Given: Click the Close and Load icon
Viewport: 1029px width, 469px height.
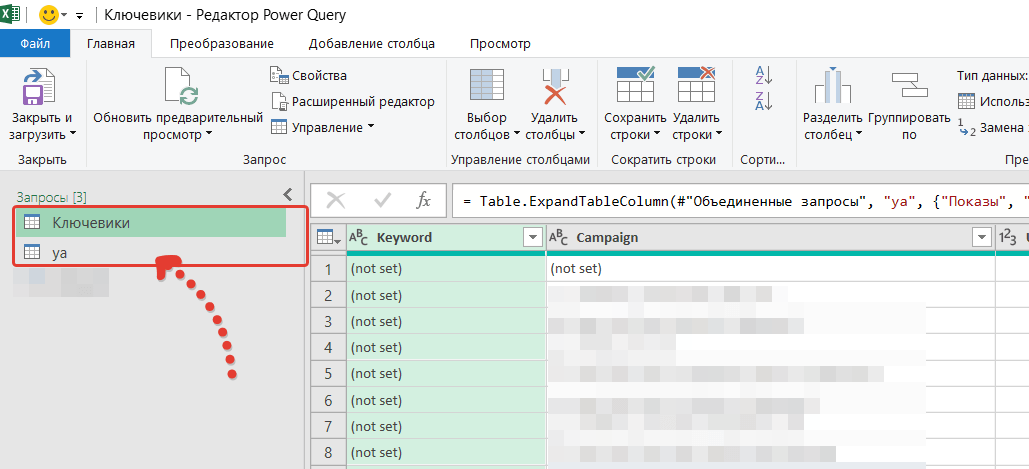Looking at the screenshot, I should [40, 87].
